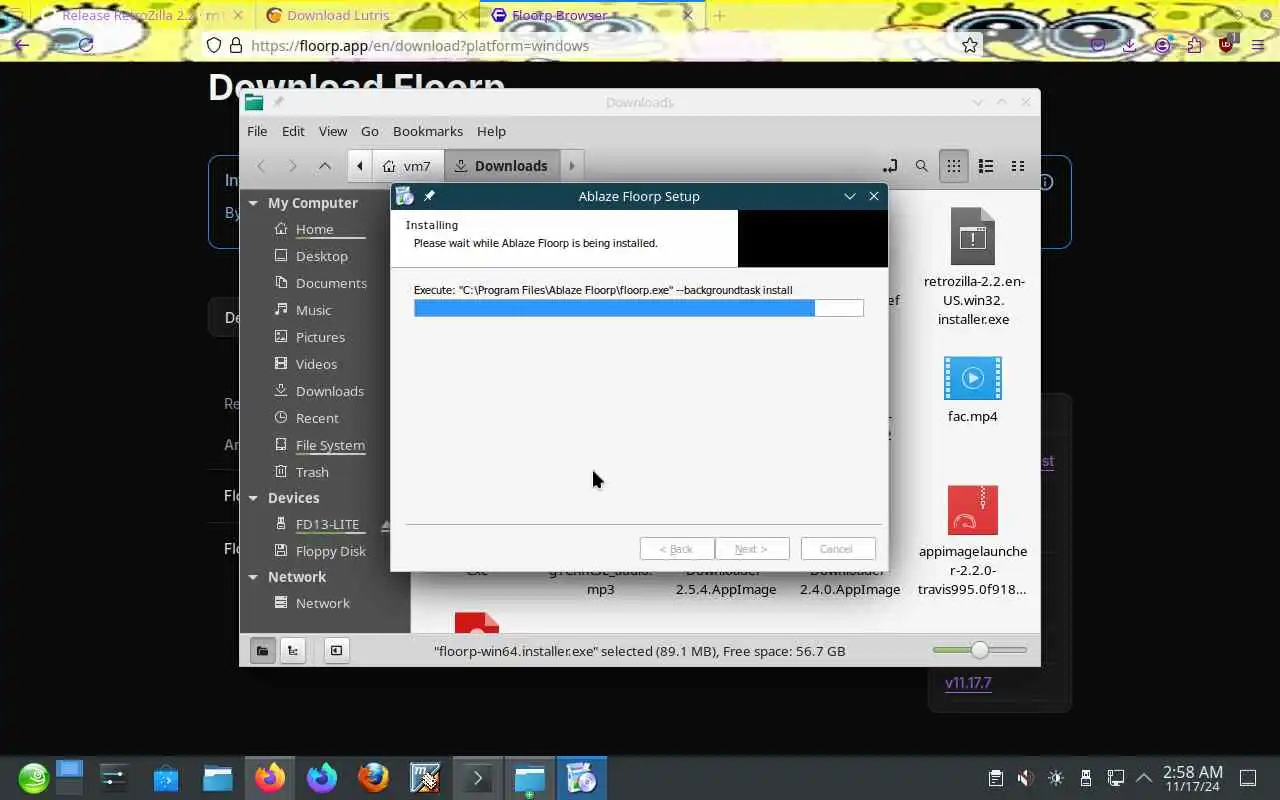1280x800 pixels.
Task: Switch file manager to icon view
Action: [954, 166]
